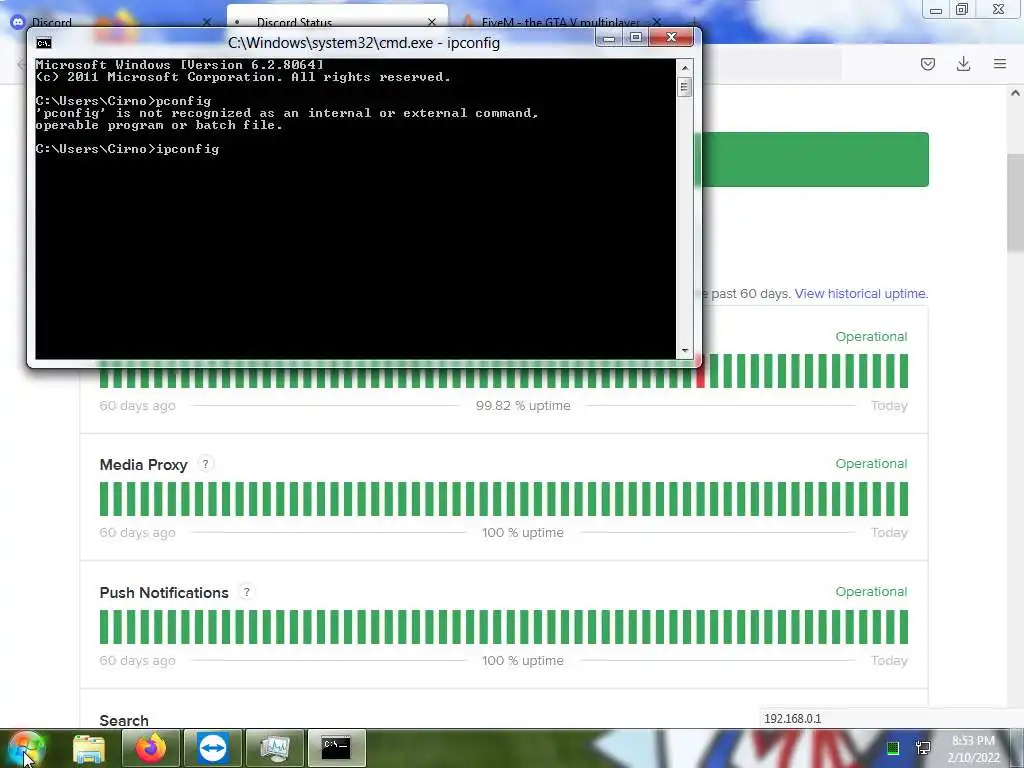
Task: Close the FiveM browser tab
Action: click(657, 22)
